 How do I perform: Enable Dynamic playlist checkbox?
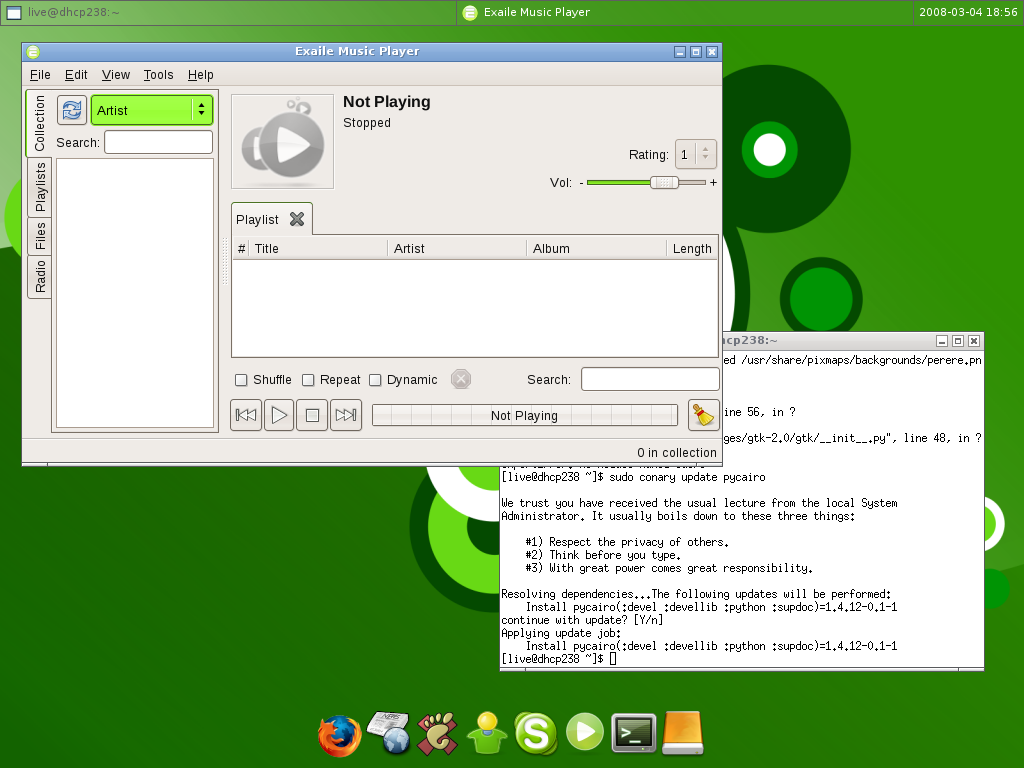[375, 380]
